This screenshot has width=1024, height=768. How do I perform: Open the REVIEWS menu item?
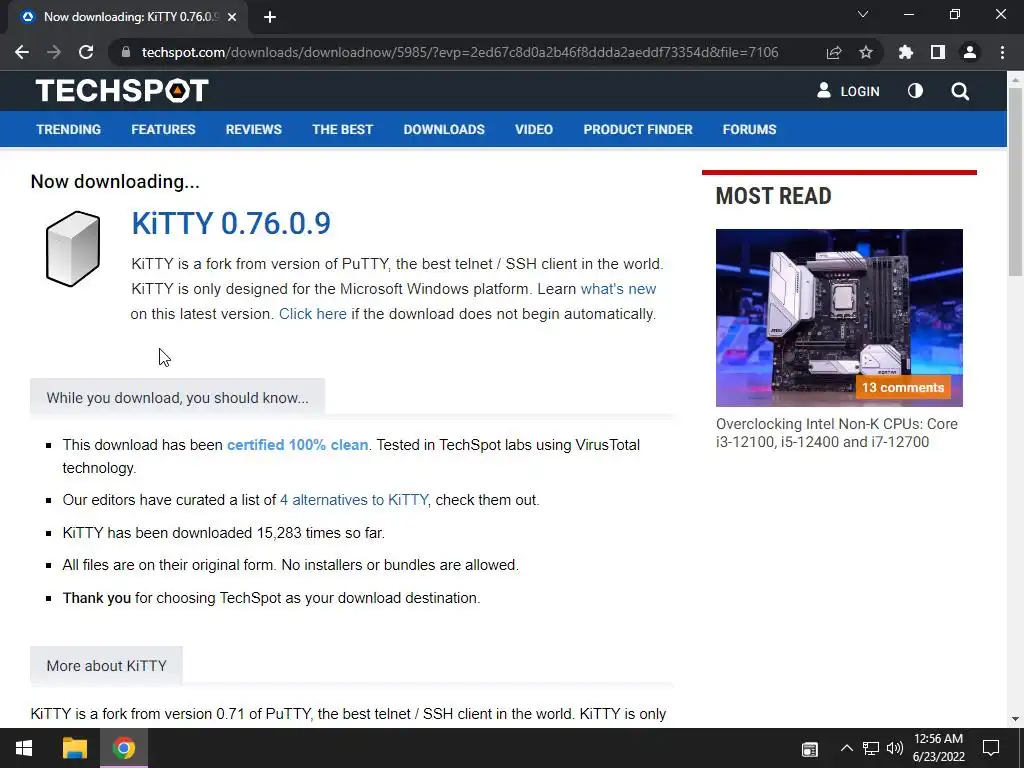(253, 129)
